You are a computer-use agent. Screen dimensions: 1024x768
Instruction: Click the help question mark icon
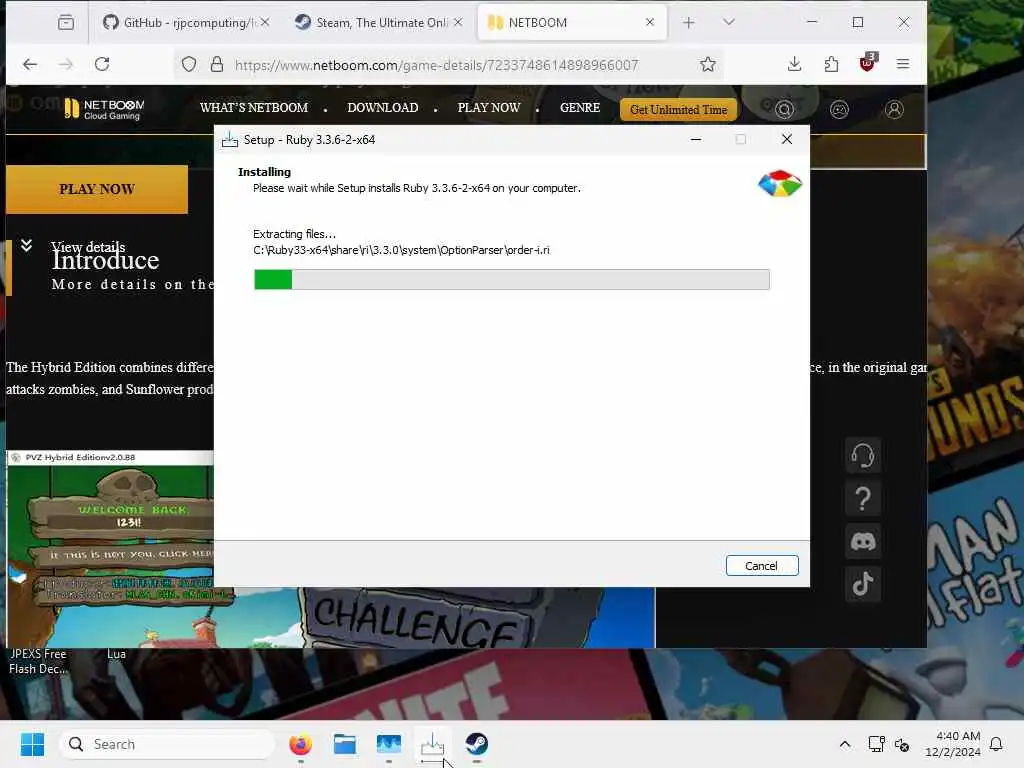click(863, 499)
